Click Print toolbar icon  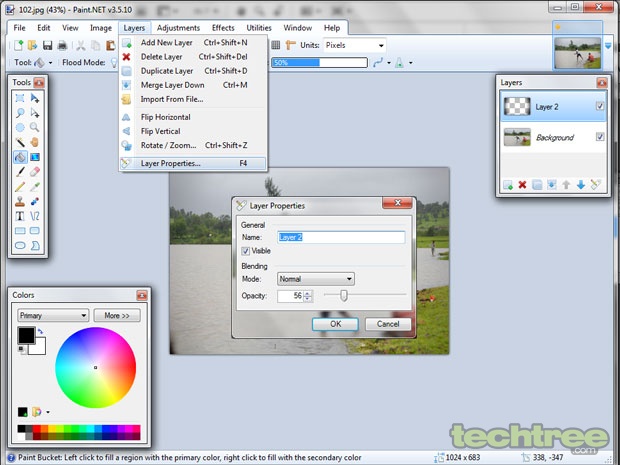(x=62, y=45)
